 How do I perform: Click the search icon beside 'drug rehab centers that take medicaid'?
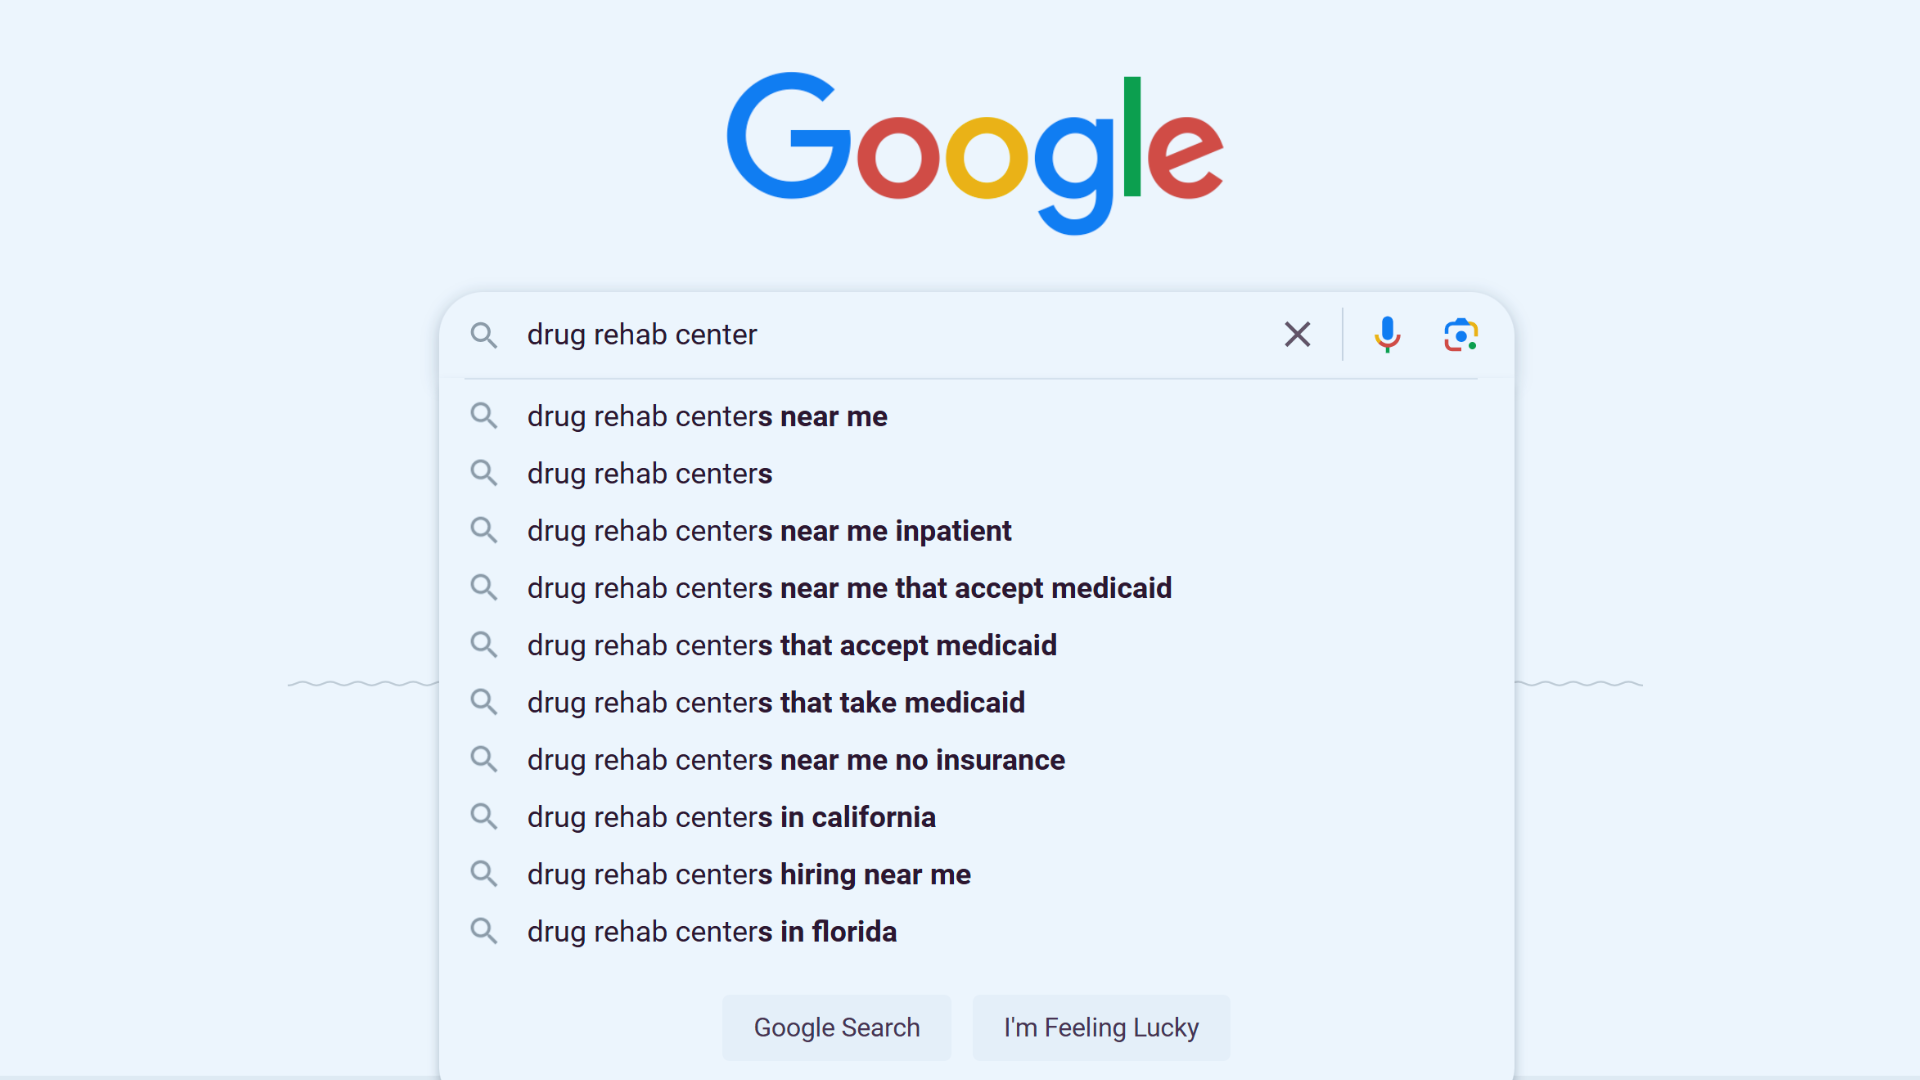[484, 702]
